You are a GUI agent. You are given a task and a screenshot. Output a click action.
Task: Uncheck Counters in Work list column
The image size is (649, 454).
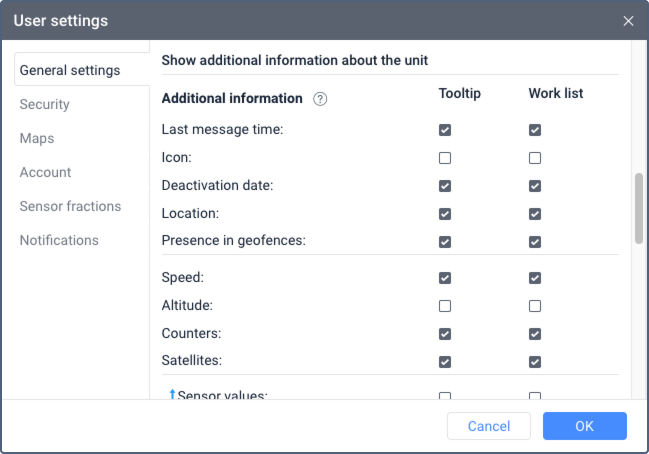[535, 334]
